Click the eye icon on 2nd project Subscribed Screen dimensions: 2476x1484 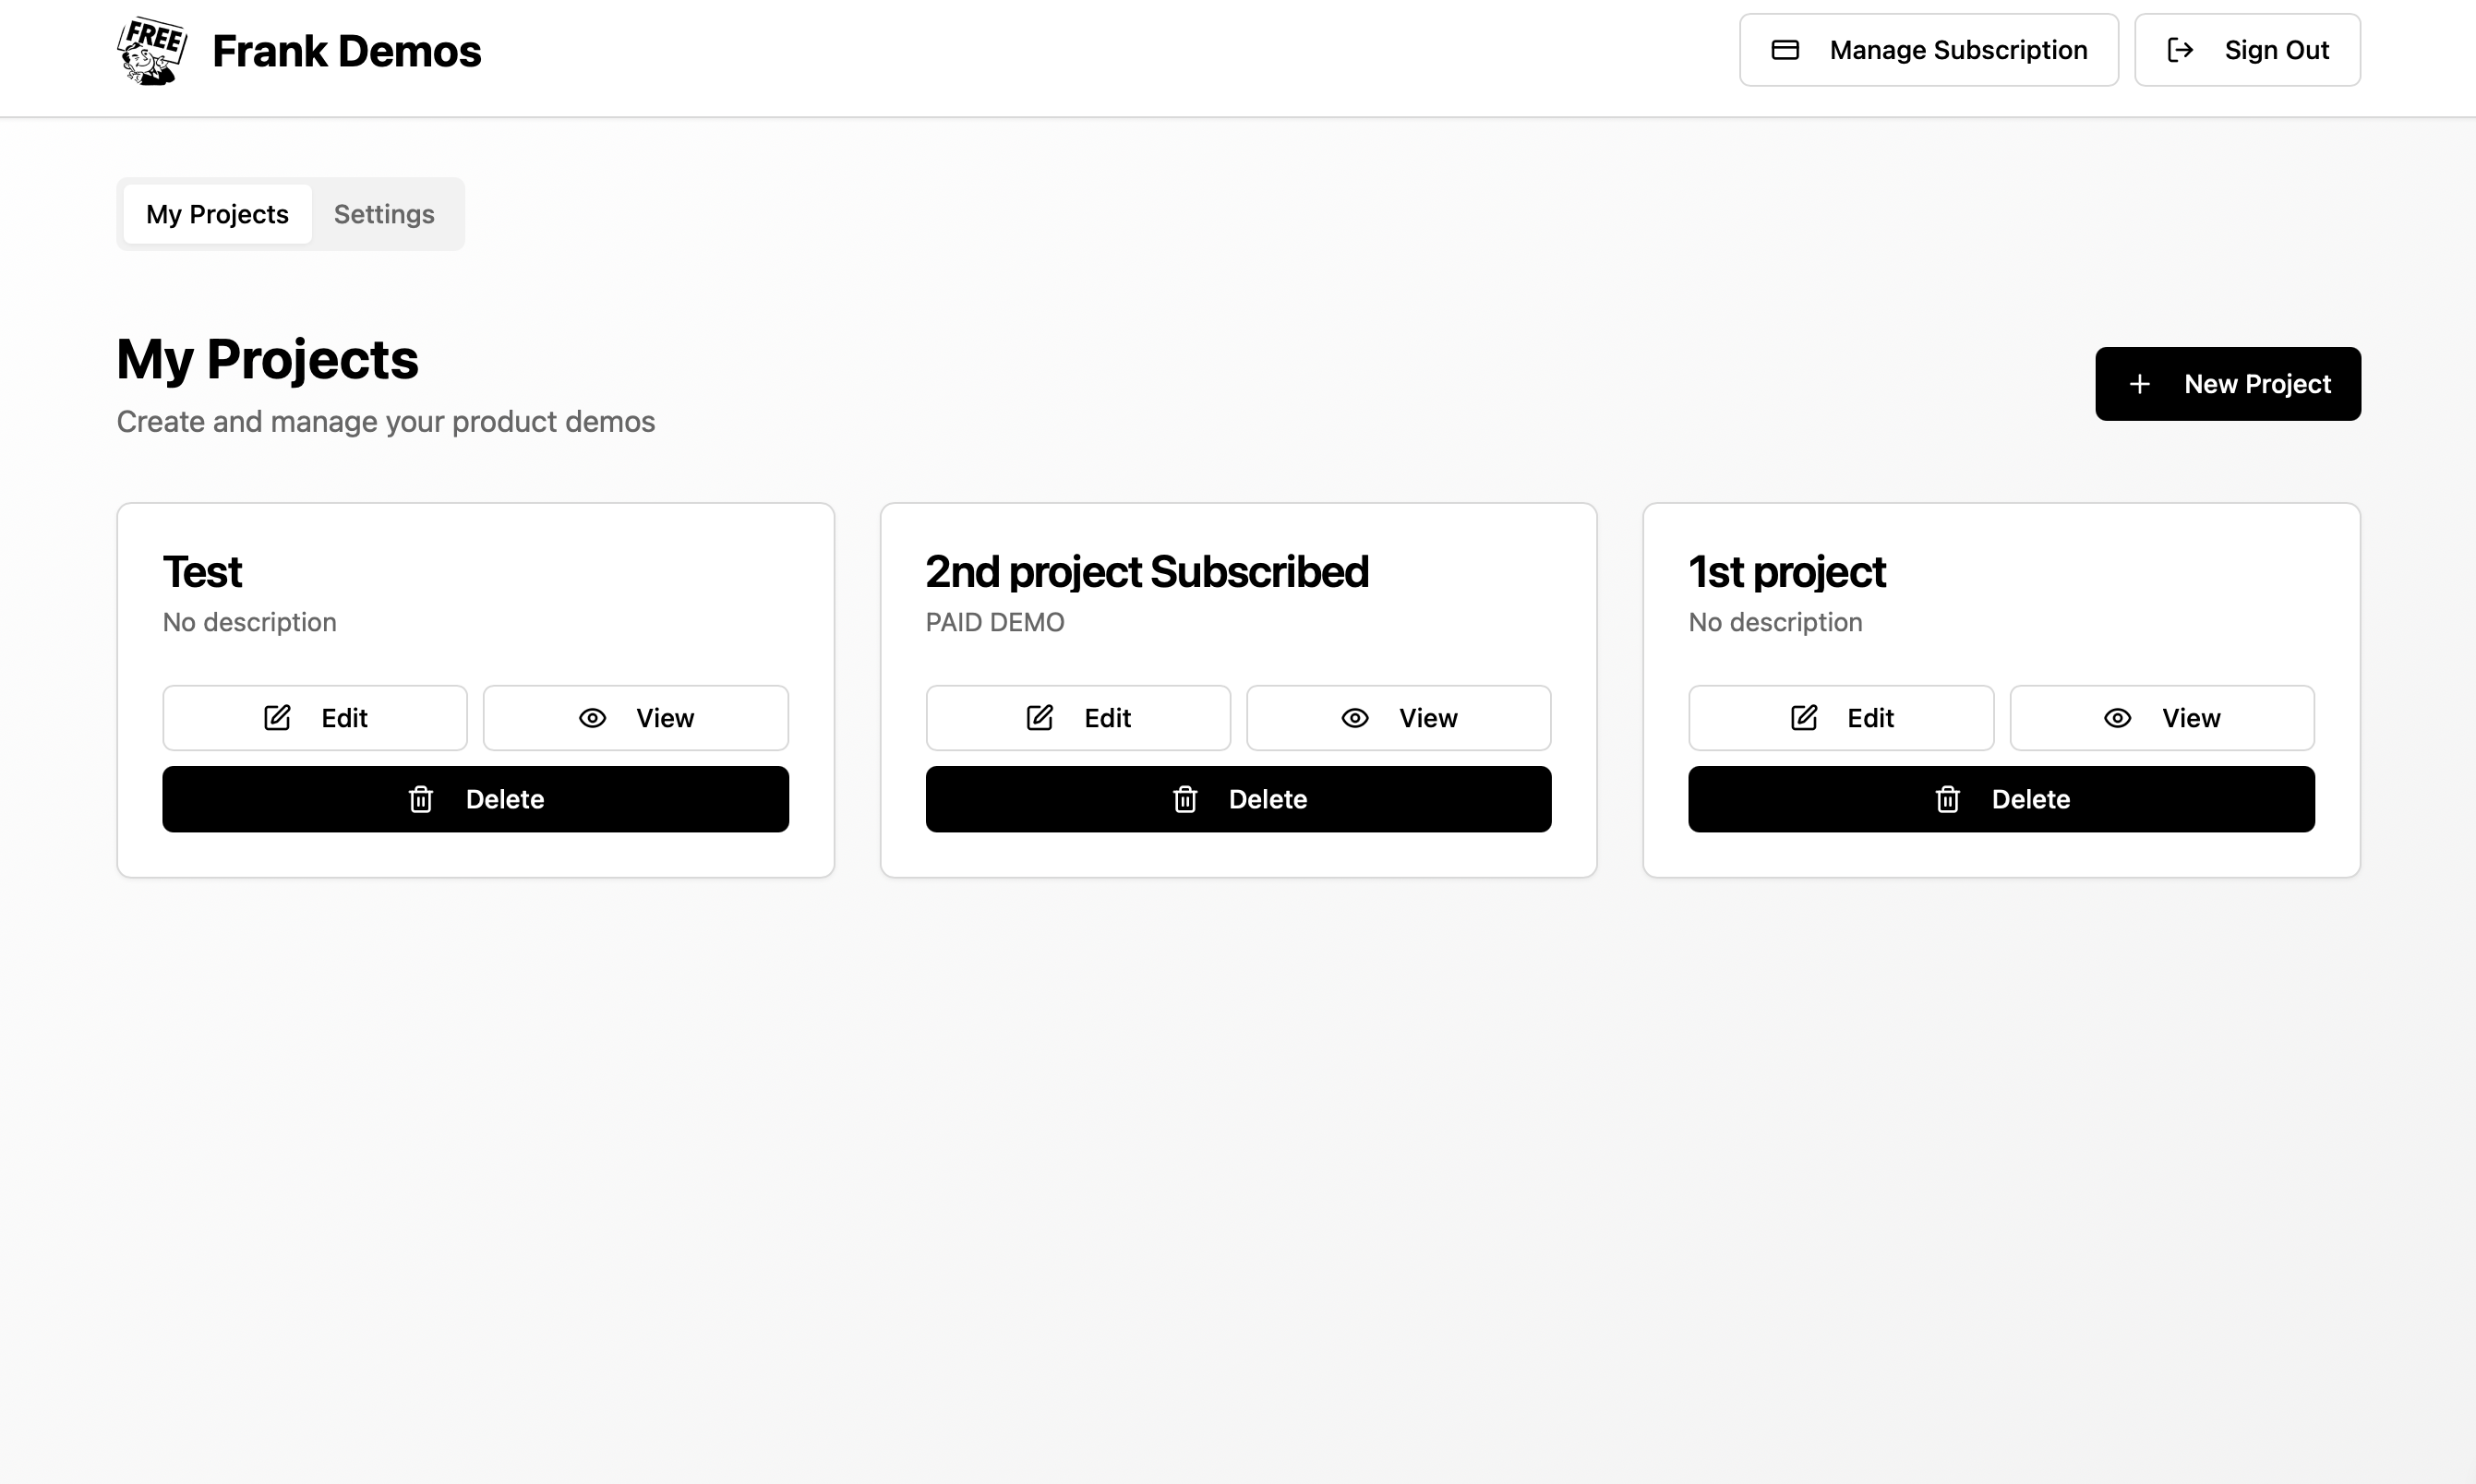coord(1355,718)
